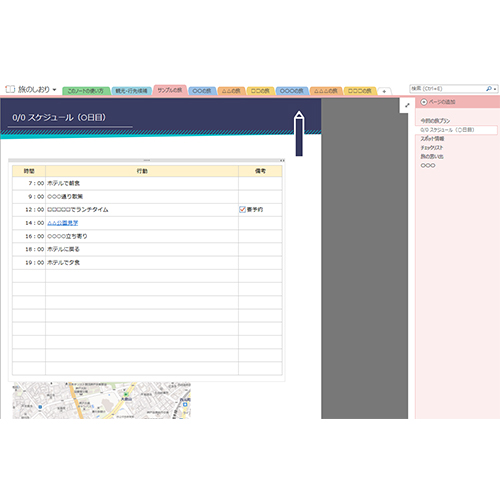The height and width of the screenshot is (500, 500).
Task: Toggle full page view expand icon
Action: (x=407, y=105)
